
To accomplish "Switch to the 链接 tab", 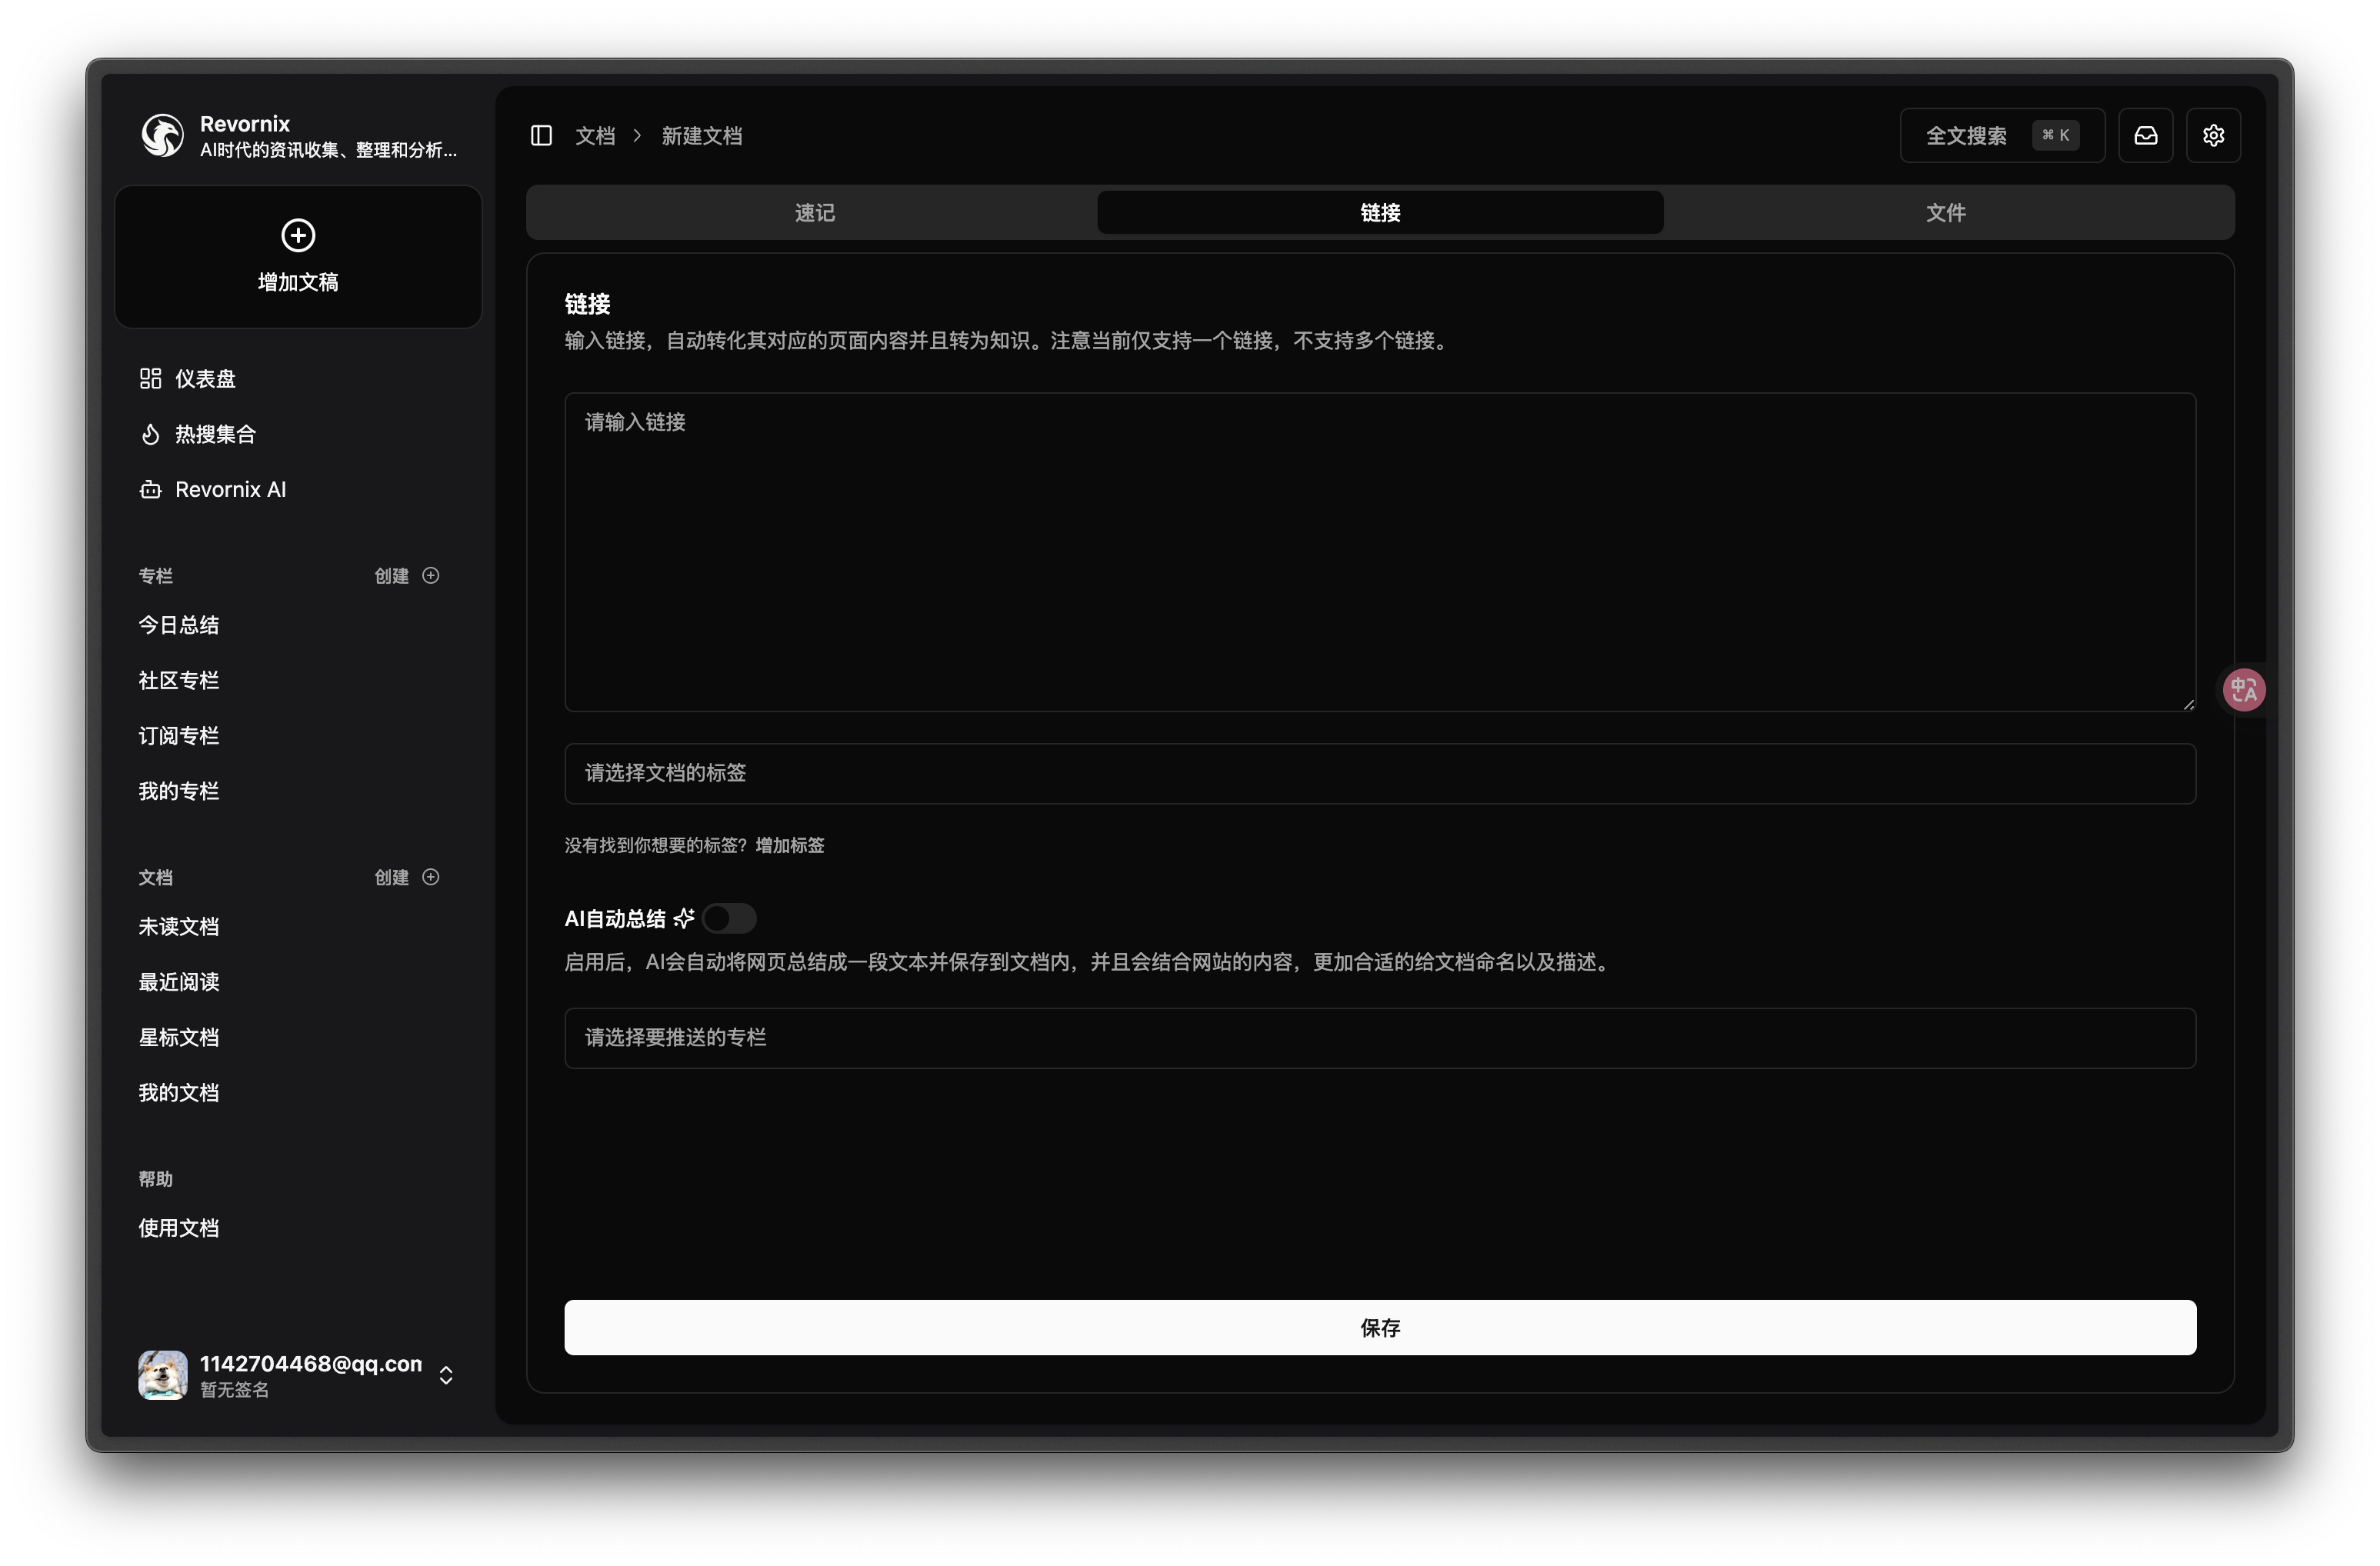I will click(1380, 212).
